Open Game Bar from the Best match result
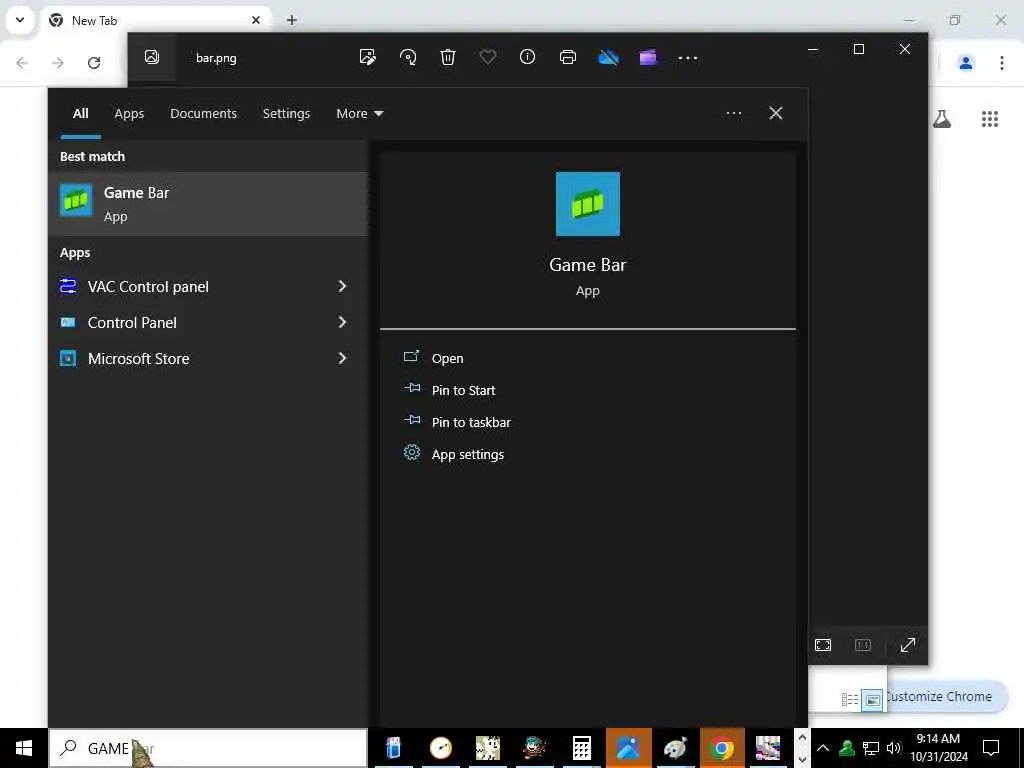Viewport: 1024px width, 768px height. [x=208, y=204]
